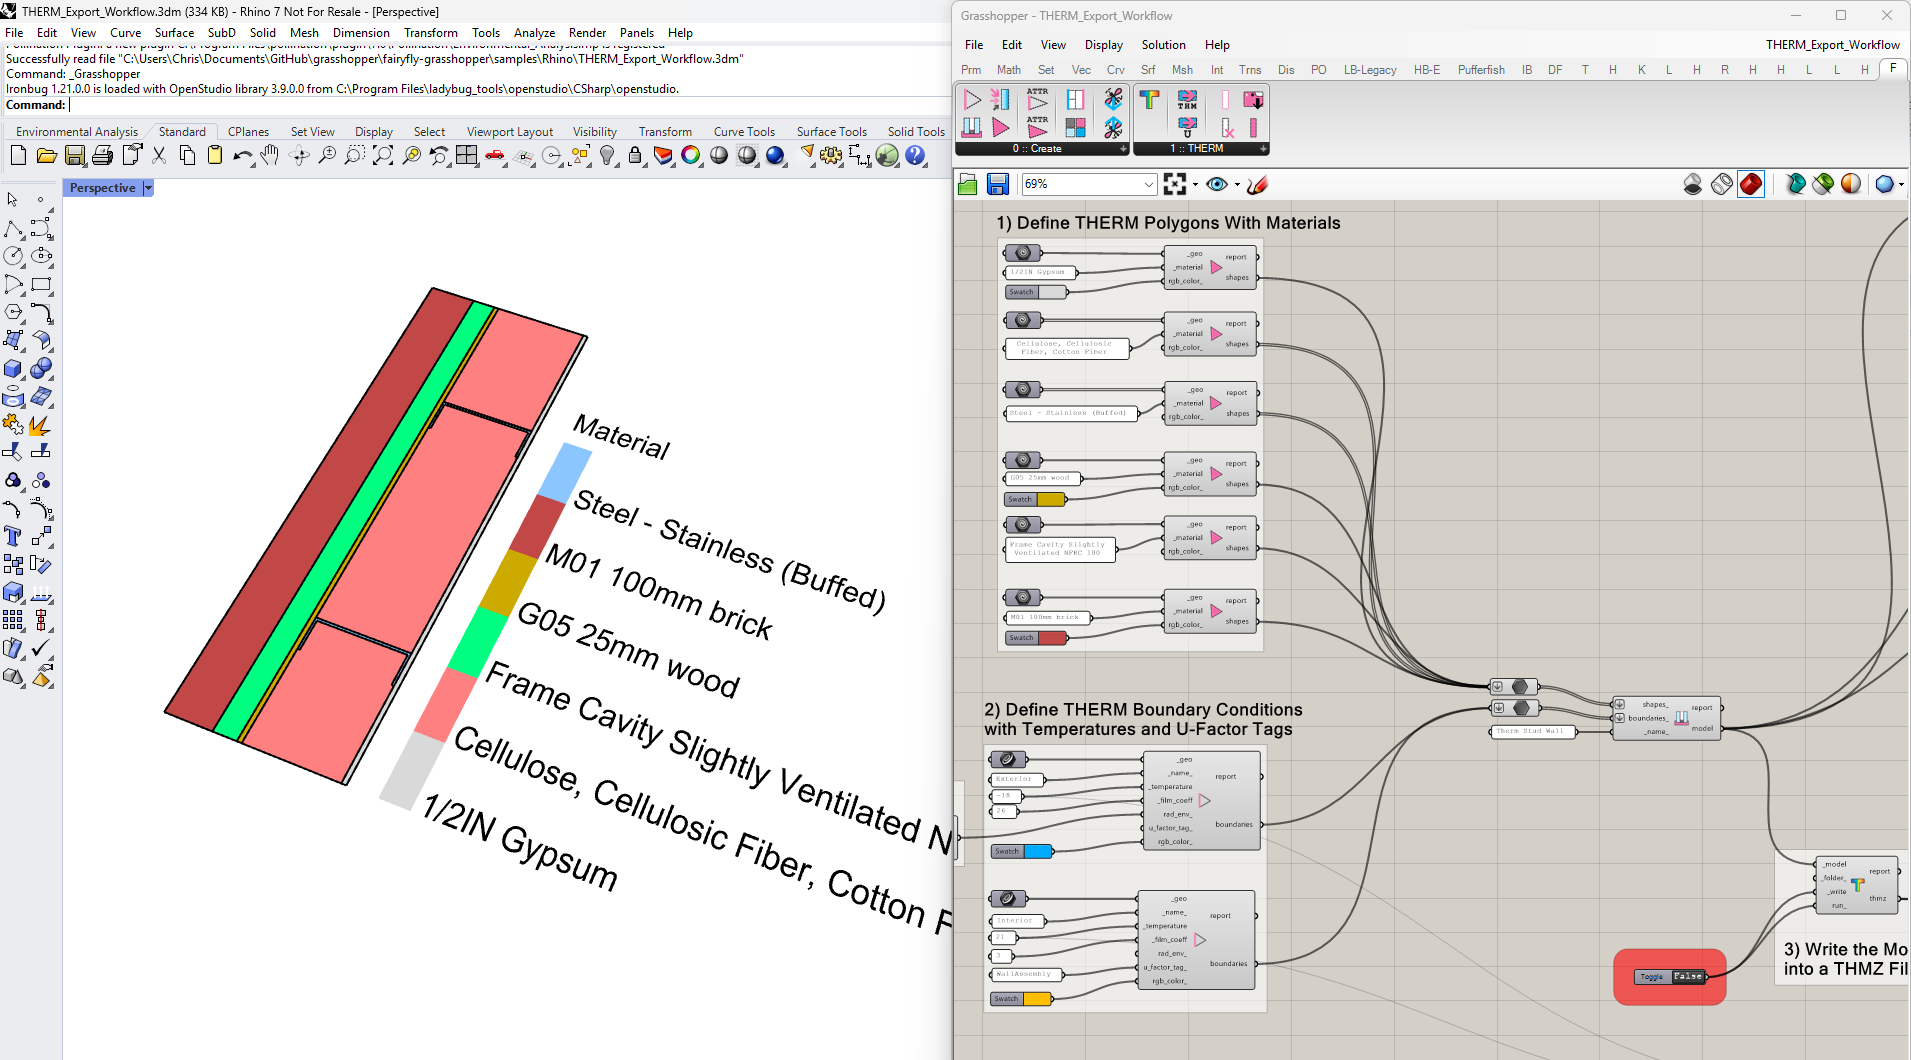Open the Solution menu in Grasshopper
This screenshot has height=1060, width=1911.
pyautogui.click(x=1163, y=45)
